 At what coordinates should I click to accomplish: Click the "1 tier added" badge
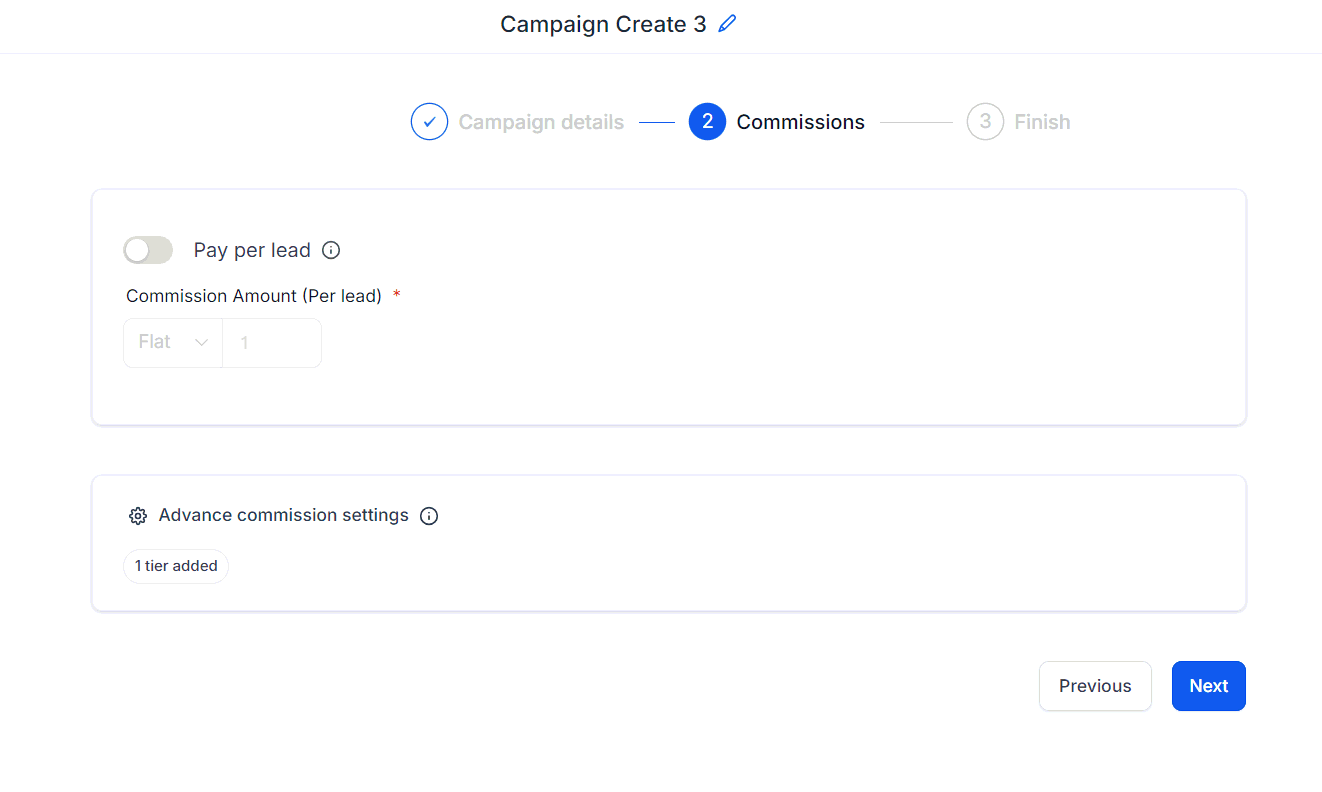(176, 566)
